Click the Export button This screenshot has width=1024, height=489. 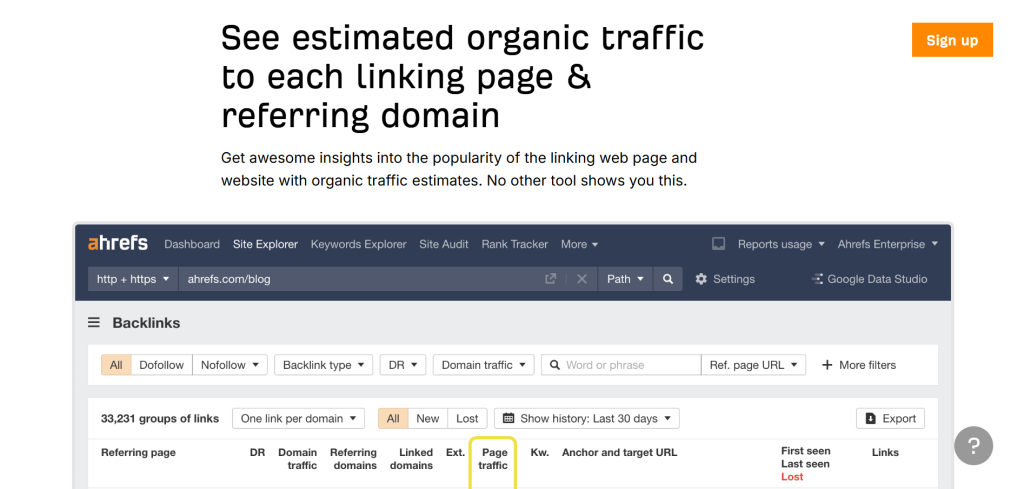click(890, 419)
